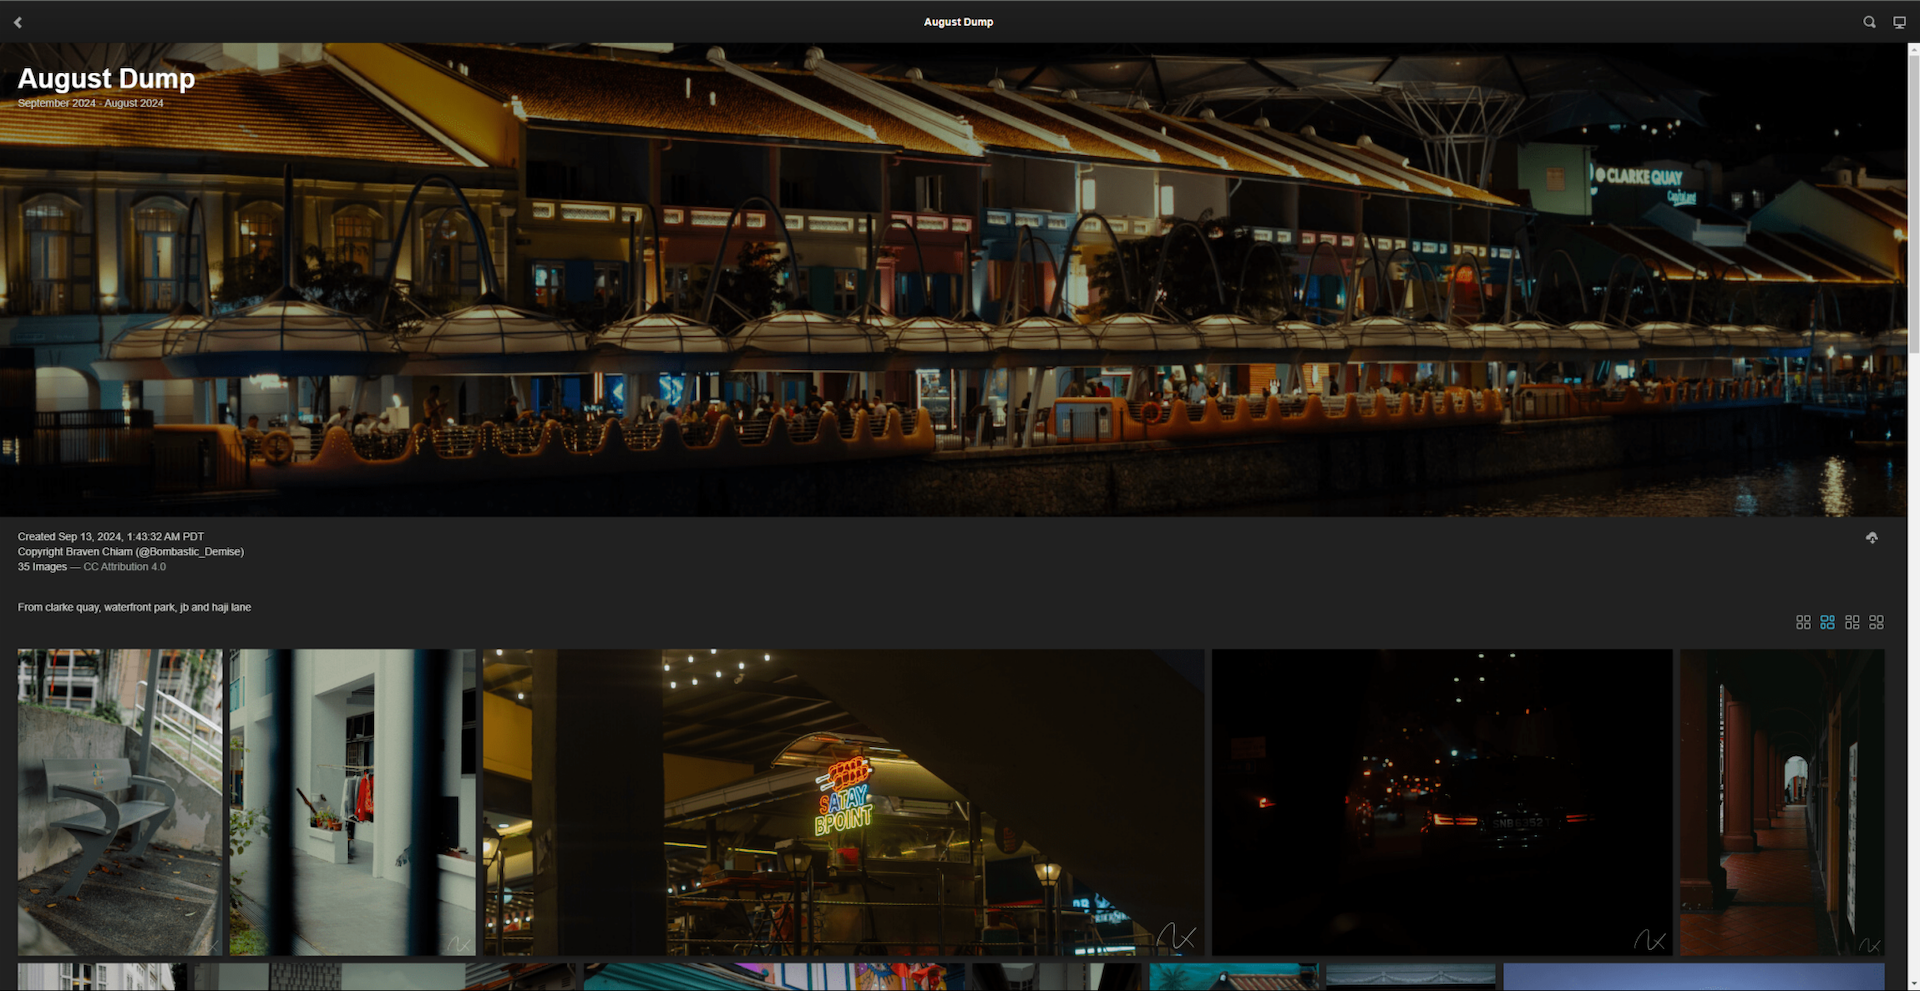The width and height of the screenshot is (1920, 991).
Task: Click the cloud download icon
Action: [x=1871, y=538]
